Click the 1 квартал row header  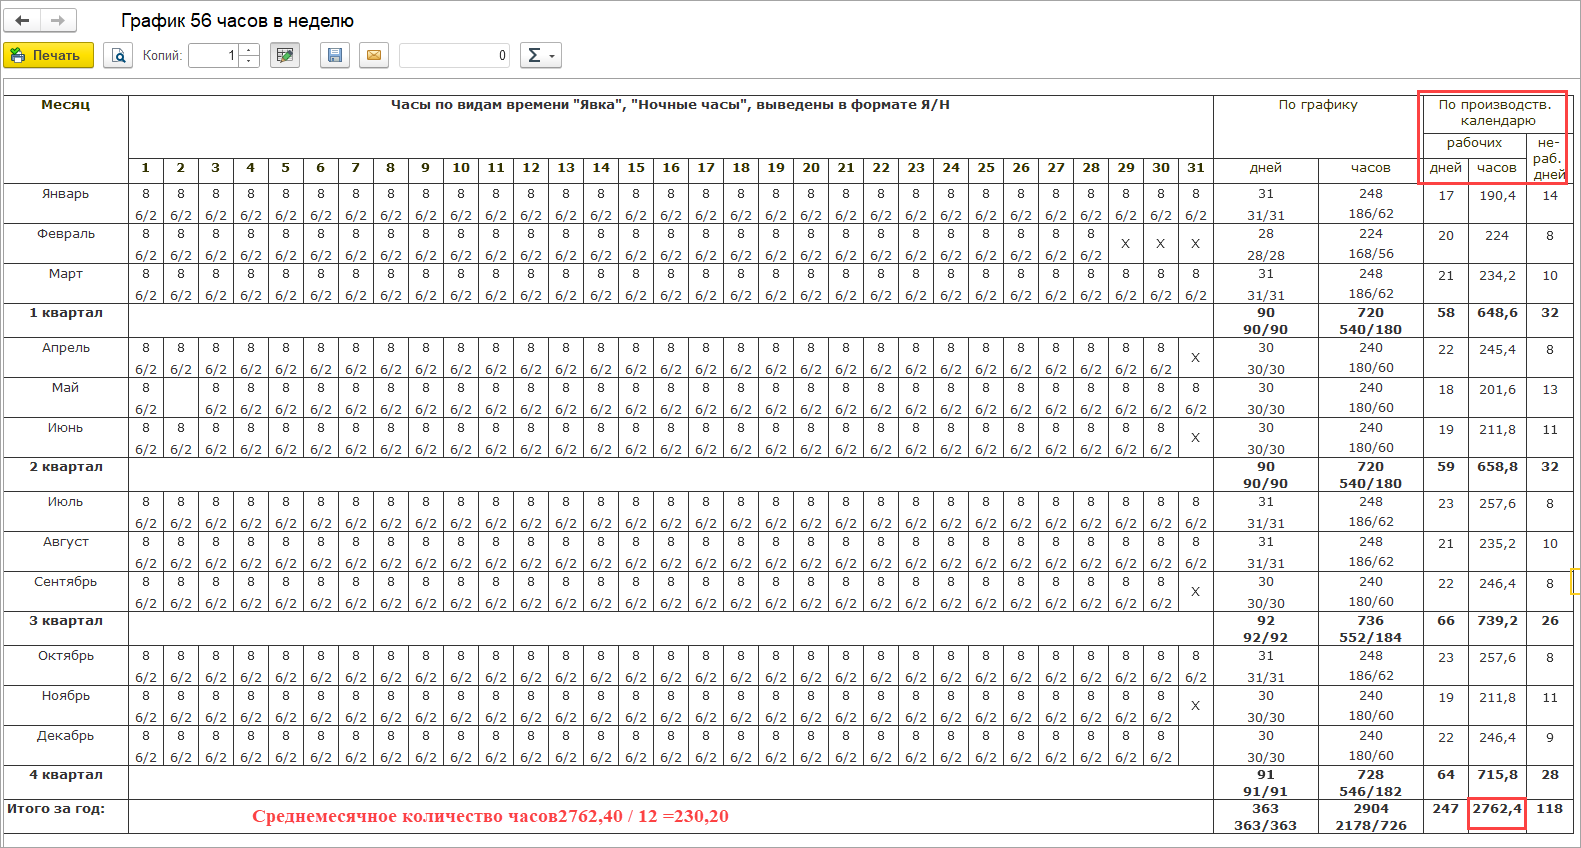tap(66, 313)
